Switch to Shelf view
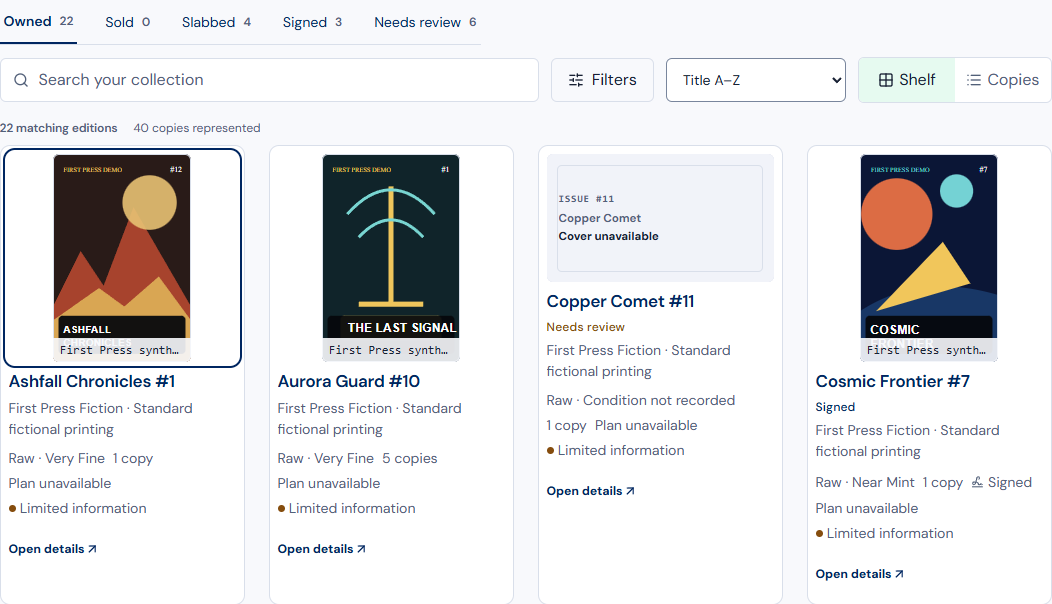1052x604 pixels. 907,80
